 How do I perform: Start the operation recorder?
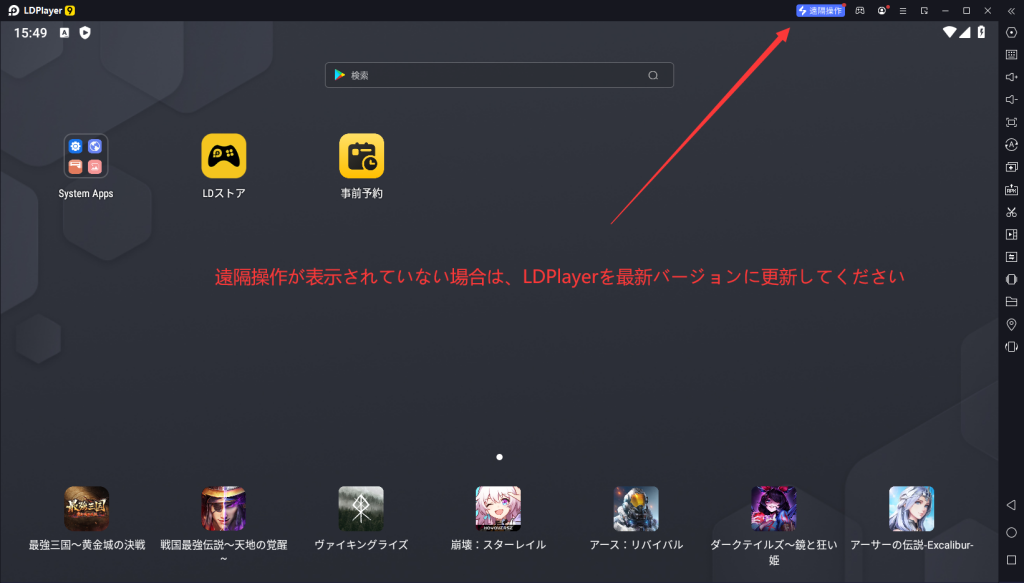1010,256
